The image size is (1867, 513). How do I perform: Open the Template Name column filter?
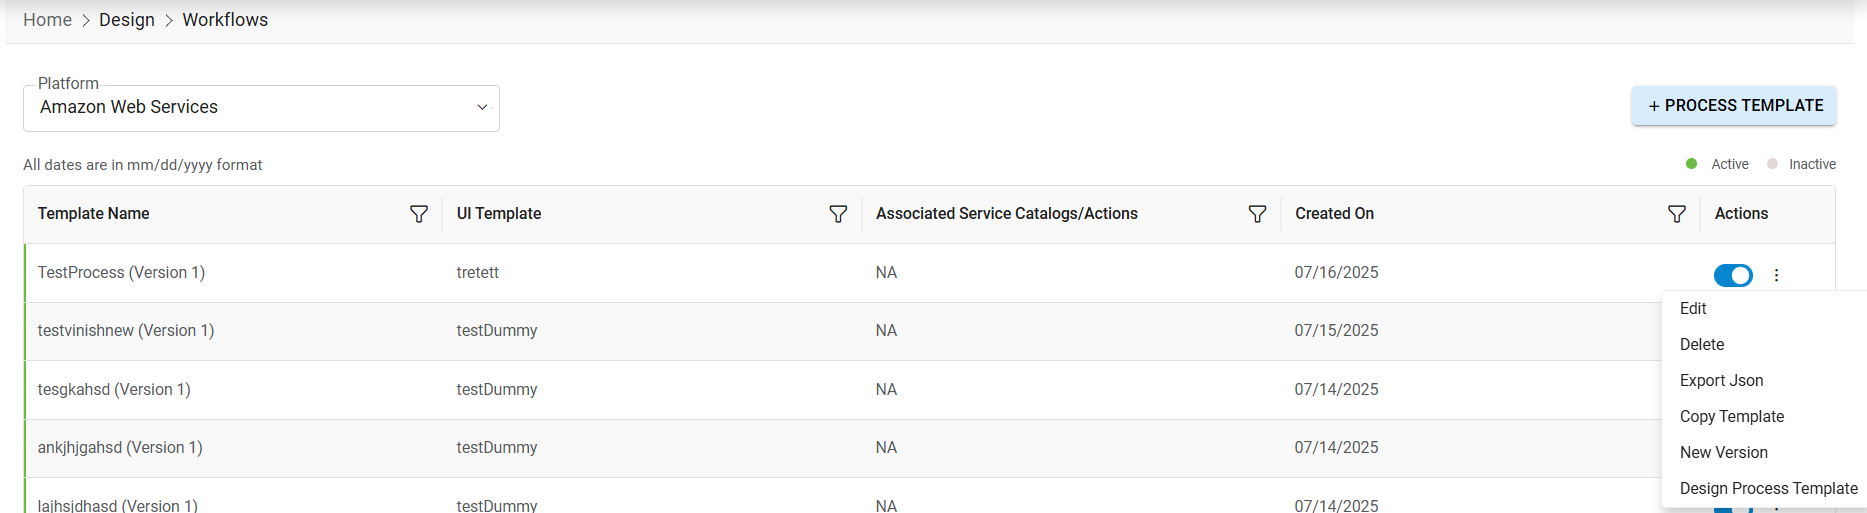[419, 214]
